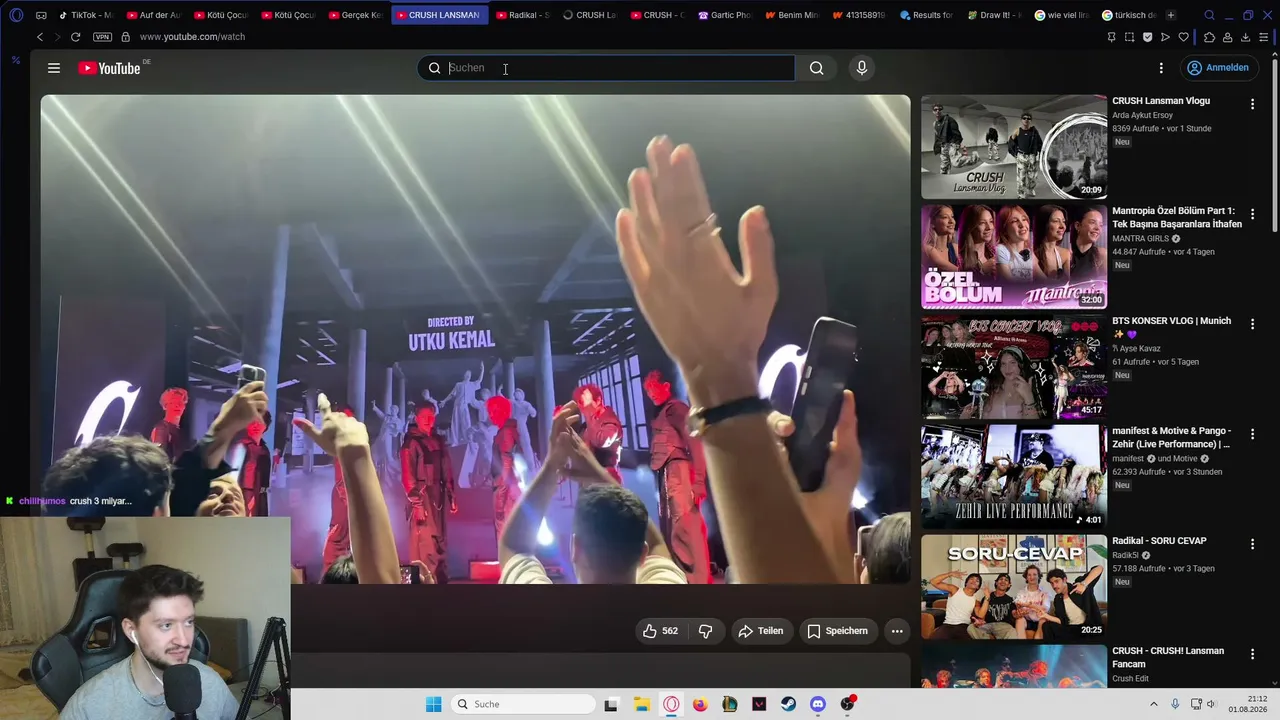Open options for CRUSH Lansman Vlogu

1252,104
